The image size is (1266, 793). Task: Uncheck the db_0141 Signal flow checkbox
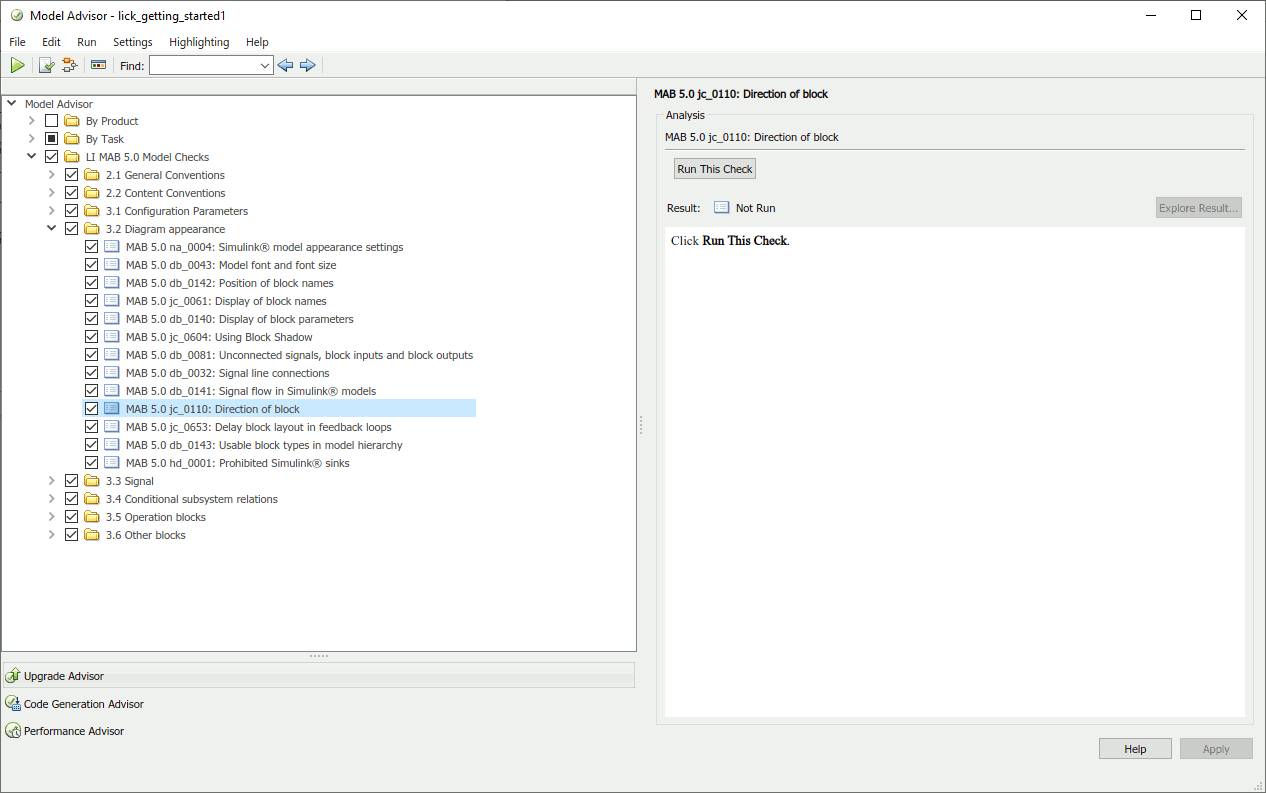92,391
